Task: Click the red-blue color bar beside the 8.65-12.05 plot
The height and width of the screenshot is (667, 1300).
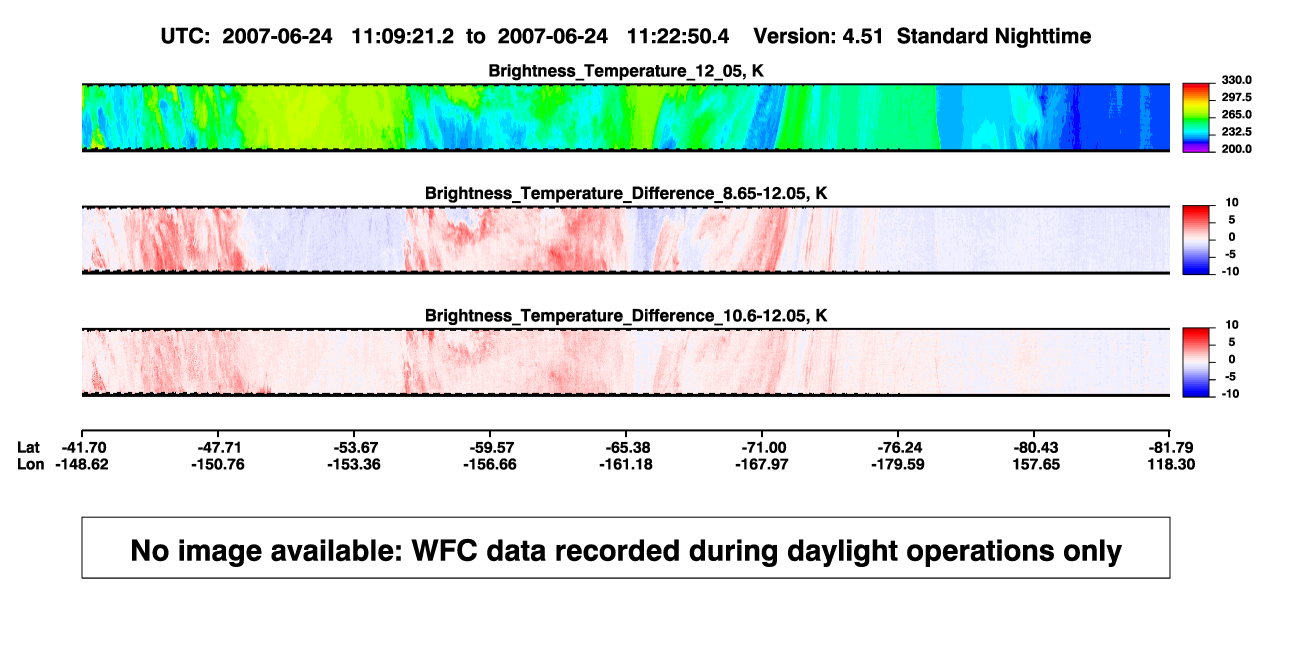Action: (1197, 240)
